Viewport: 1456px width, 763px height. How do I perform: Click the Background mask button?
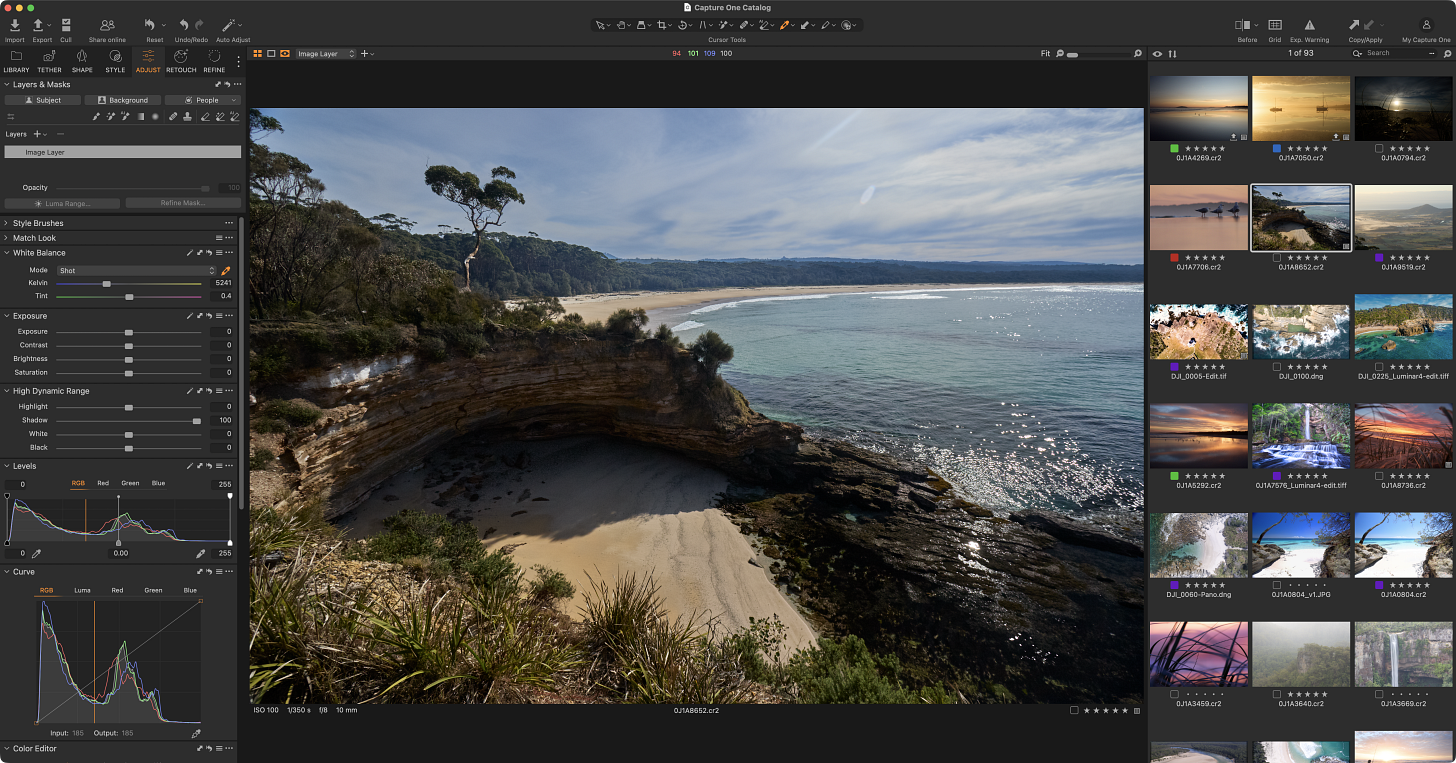pos(122,100)
